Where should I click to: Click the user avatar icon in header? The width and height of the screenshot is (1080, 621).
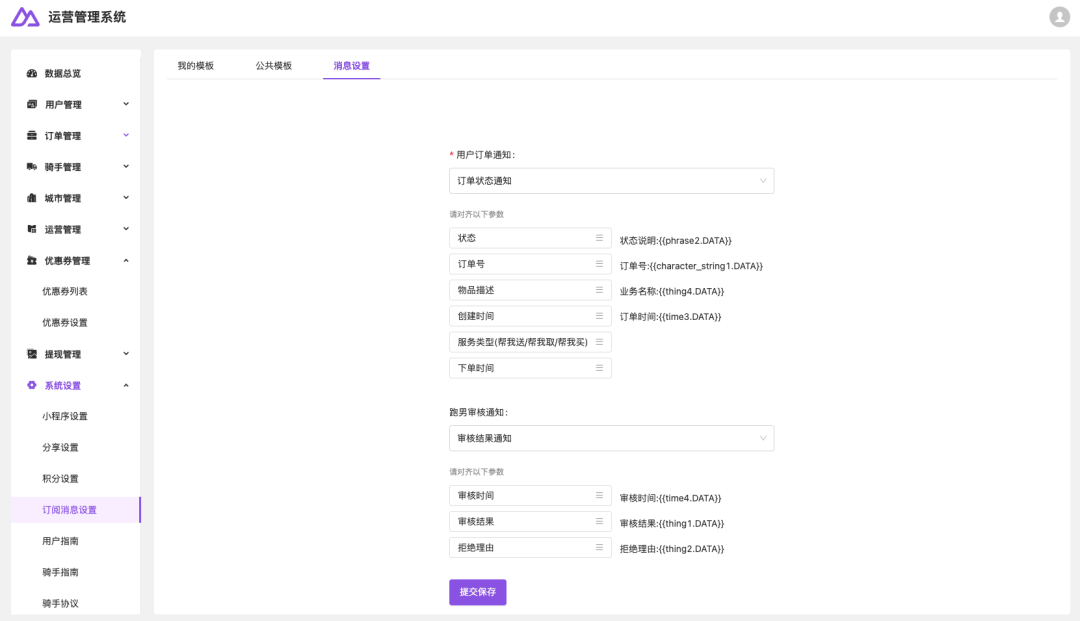click(1059, 17)
